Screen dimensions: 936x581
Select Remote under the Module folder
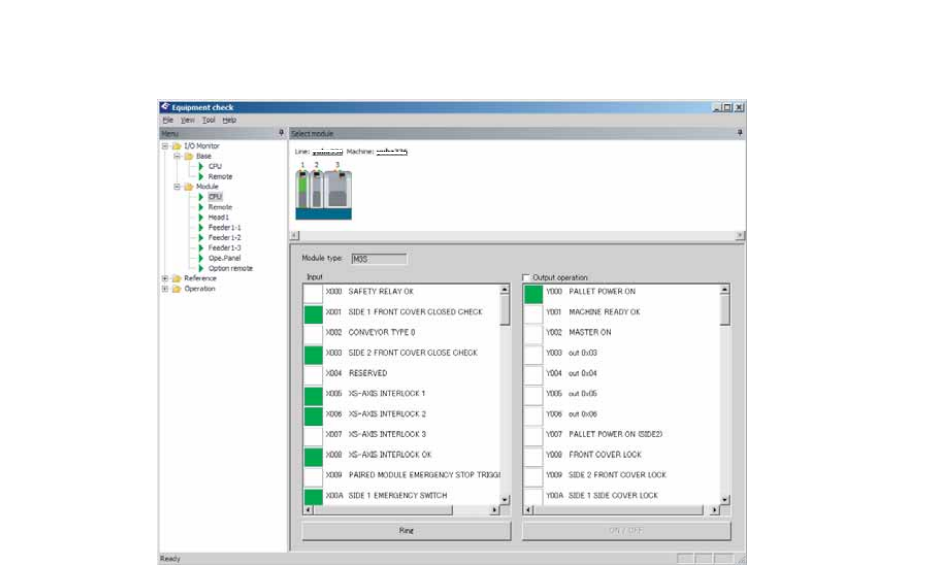pyautogui.click(x=220, y=207)
